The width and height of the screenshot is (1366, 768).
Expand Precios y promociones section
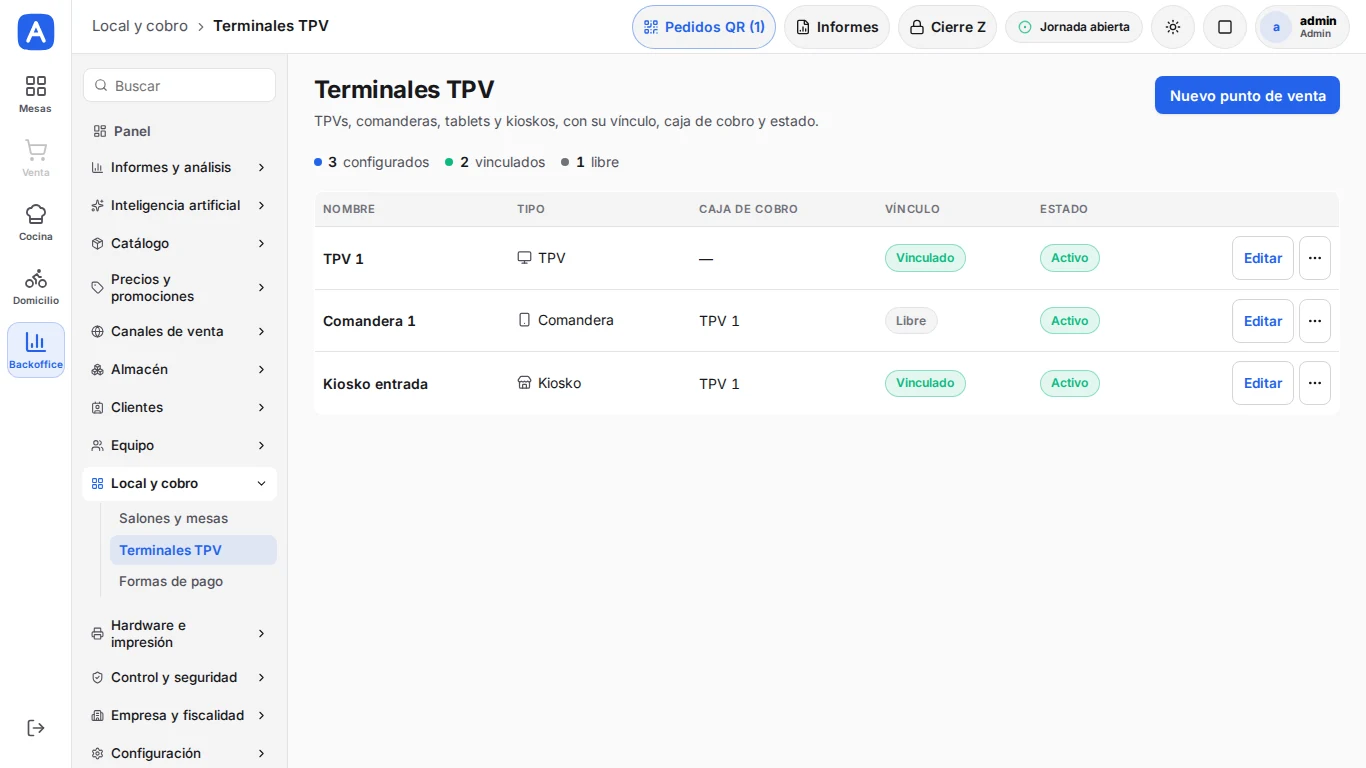[179, 288]
